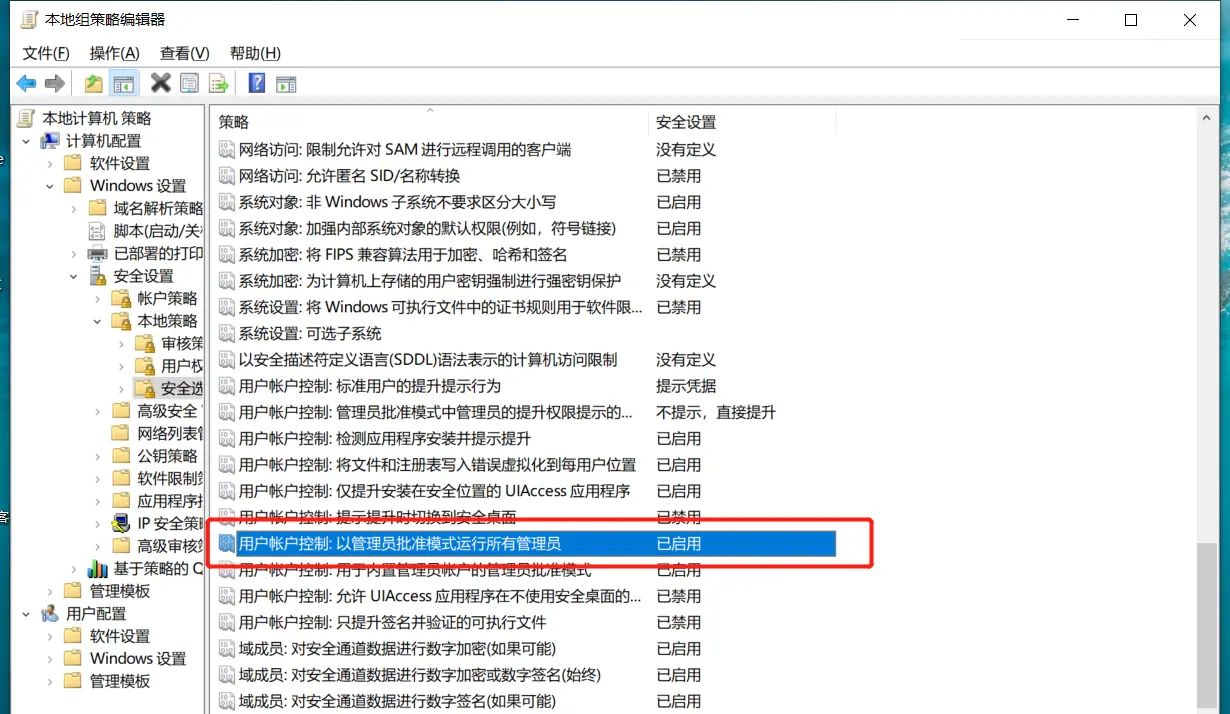Open the 操作(A) menu
This screenshot has width=1230, height=714.
pyautogui.click(x=114, y=53)
